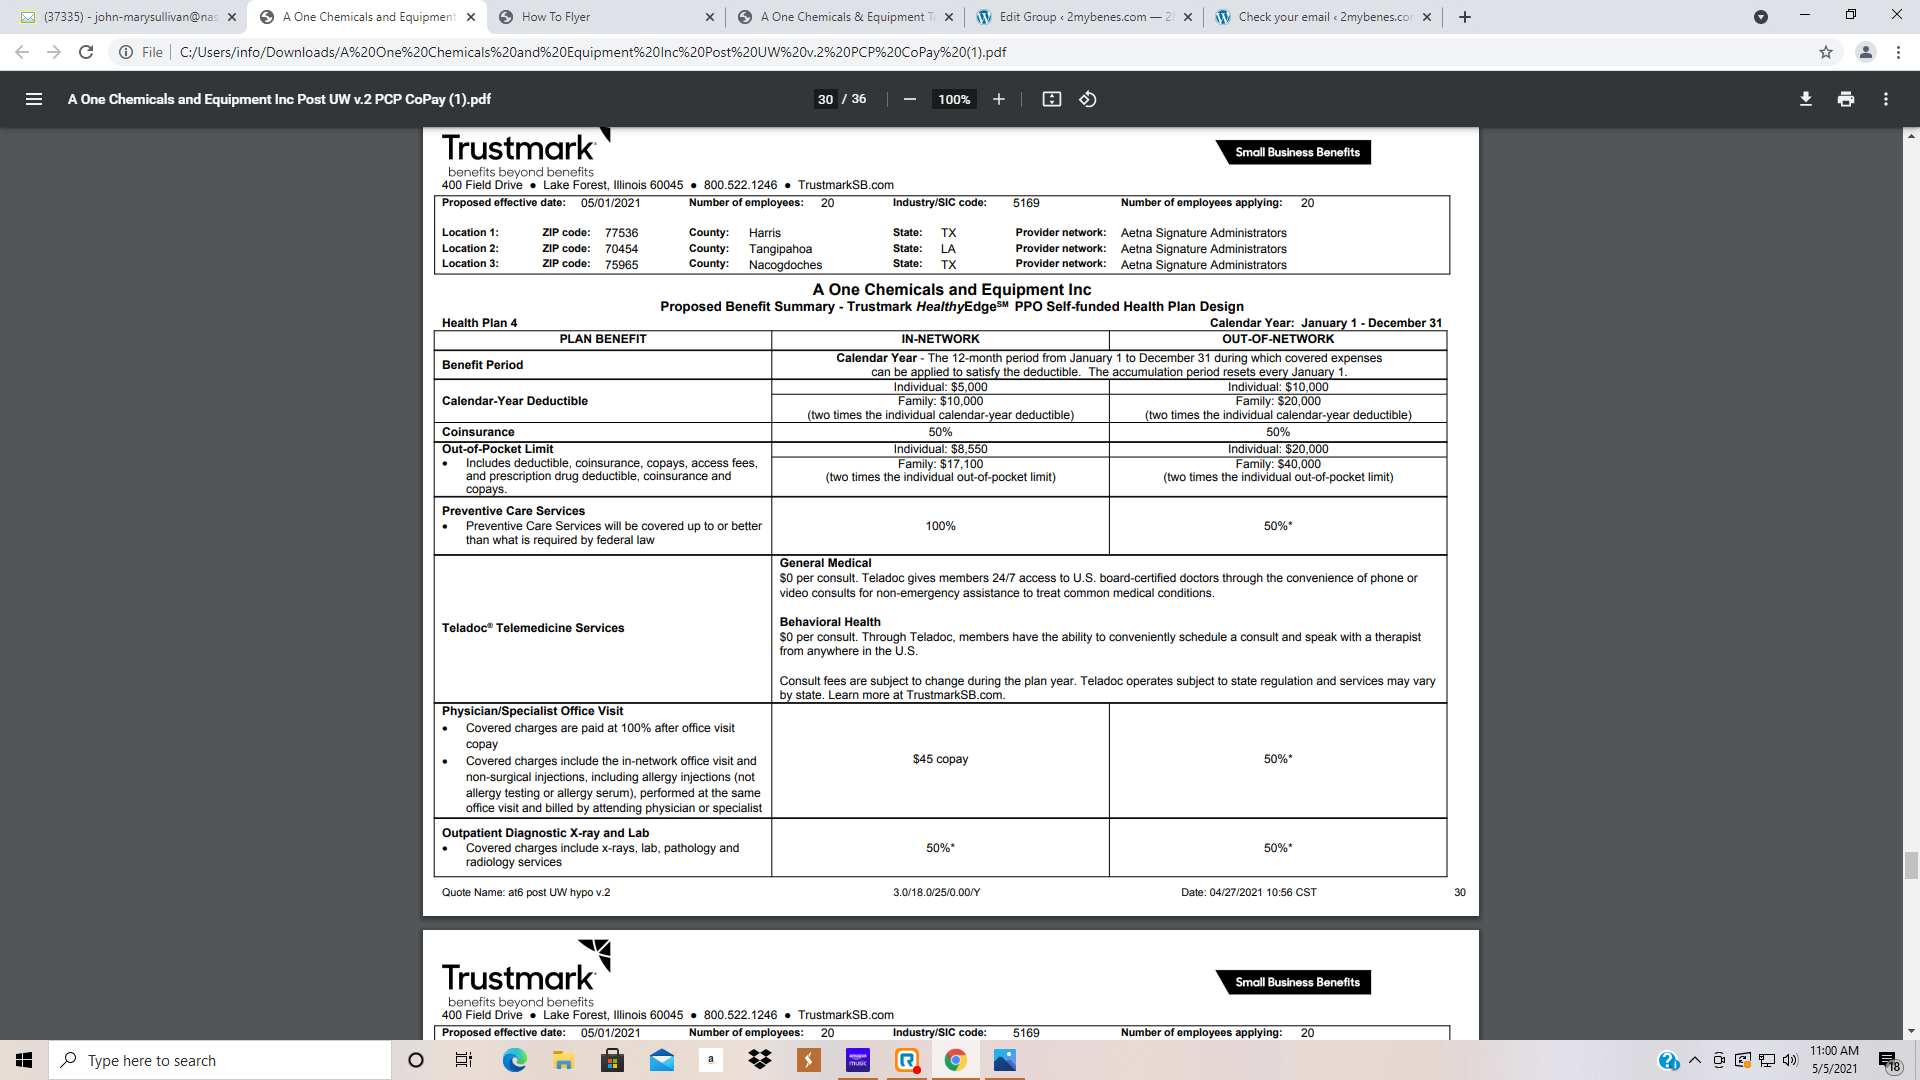The image size is (1920, 1080).
Task: Click the Teladoc Telemedicine Services label
Action: pyautogui.click(x=533, y=628)
